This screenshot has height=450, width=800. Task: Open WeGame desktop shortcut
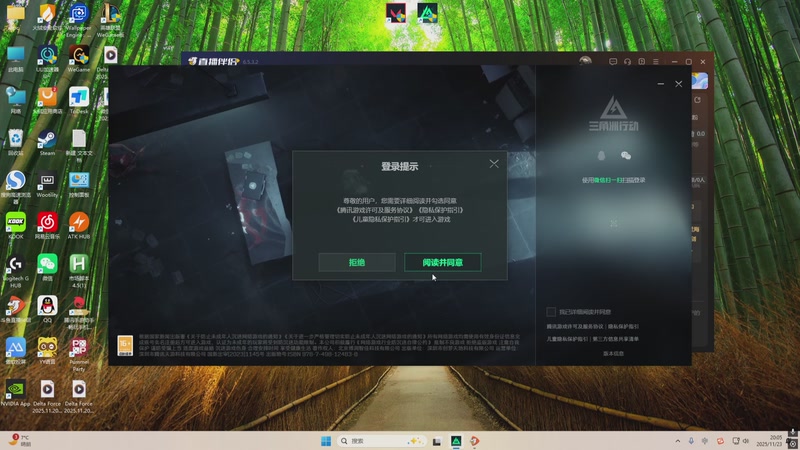pyautogui.click(x=79, y=59)
